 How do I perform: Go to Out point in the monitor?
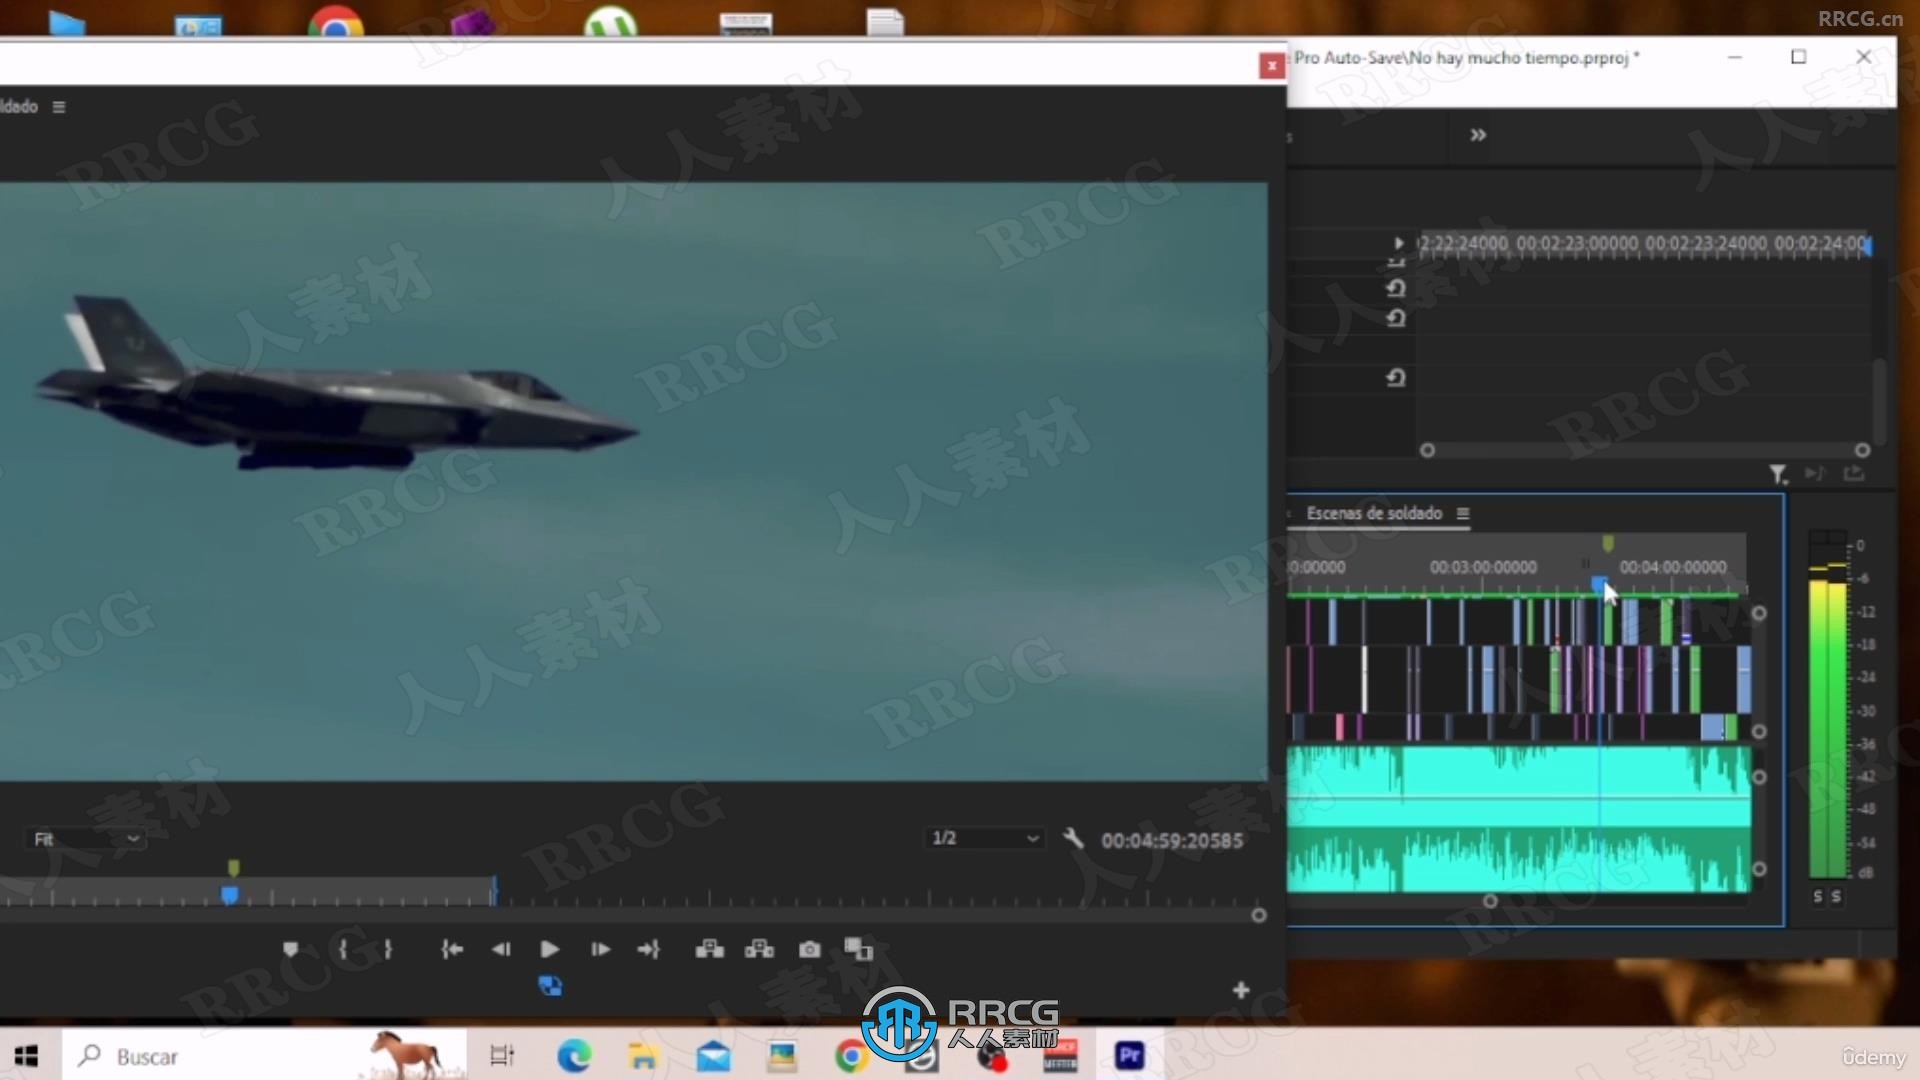[x=649, y=949]
